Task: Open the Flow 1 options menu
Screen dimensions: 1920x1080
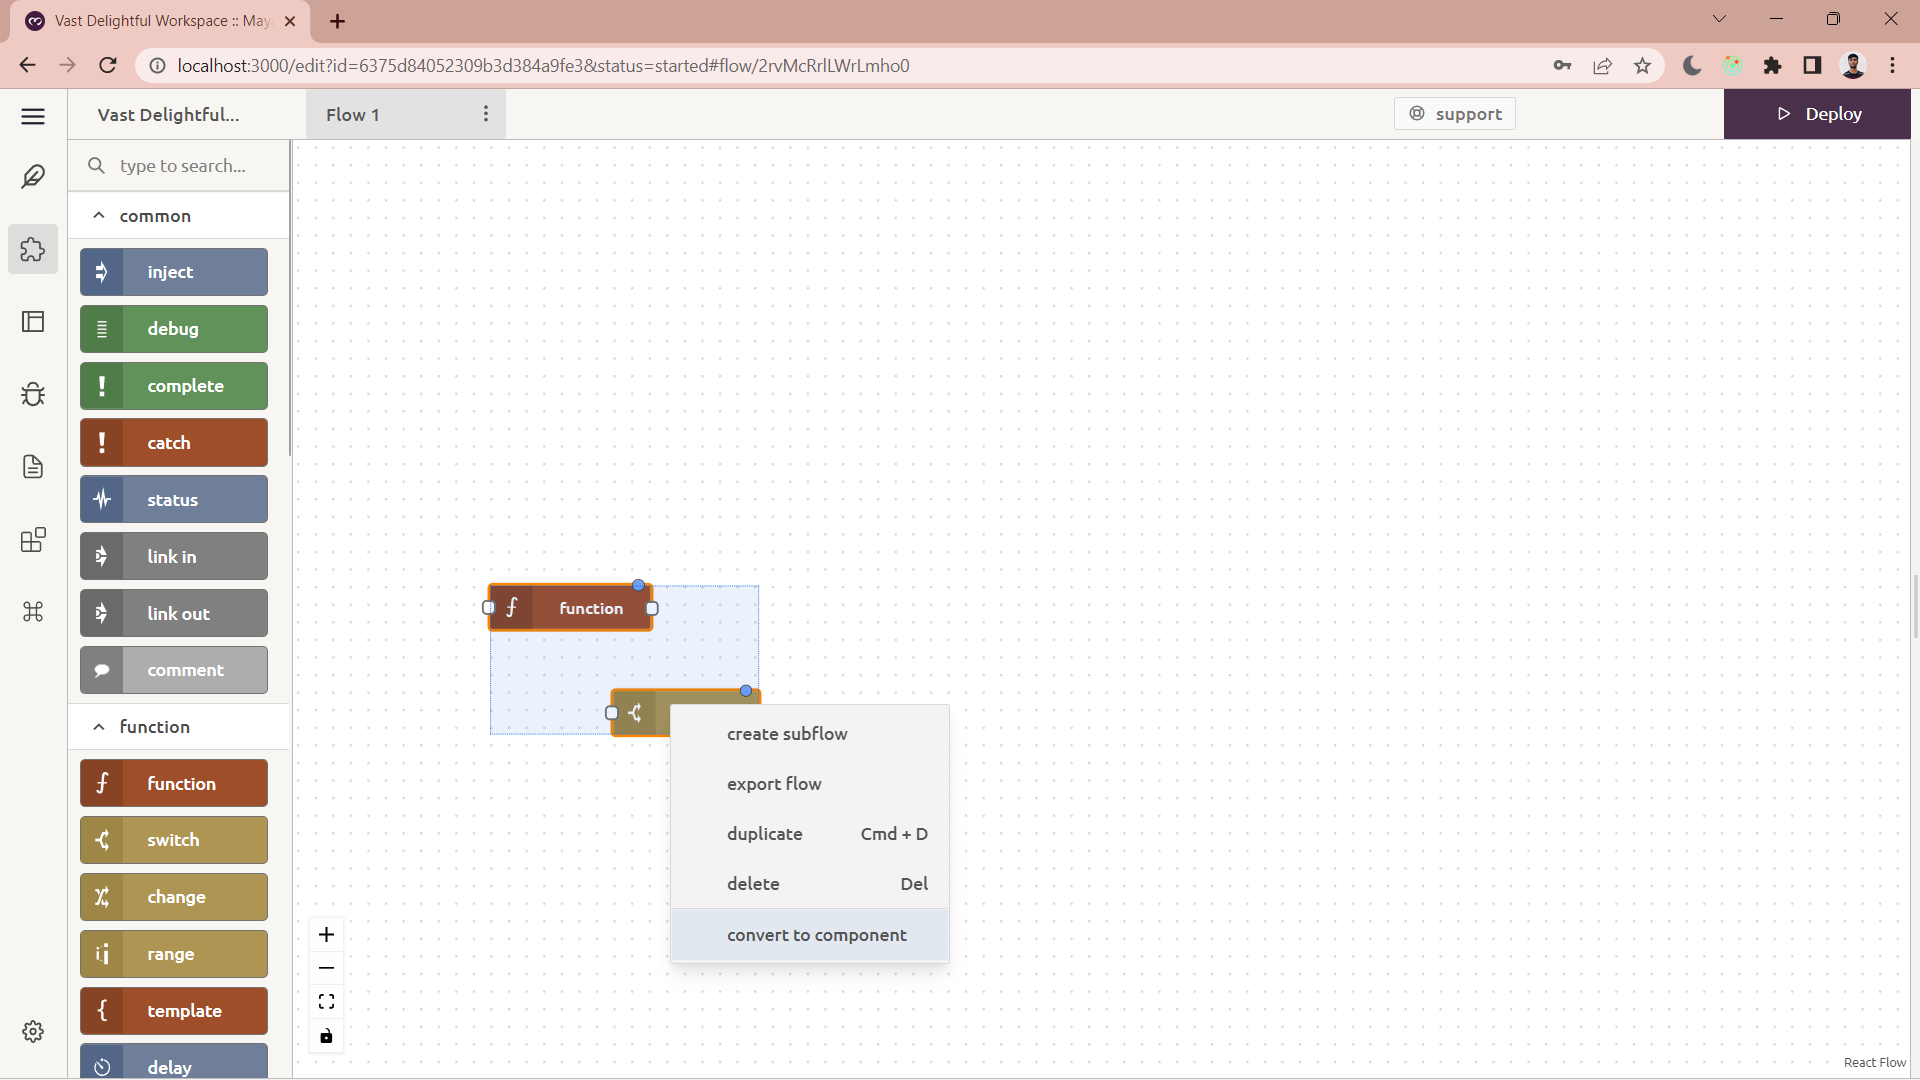Action: pos(486,113)
